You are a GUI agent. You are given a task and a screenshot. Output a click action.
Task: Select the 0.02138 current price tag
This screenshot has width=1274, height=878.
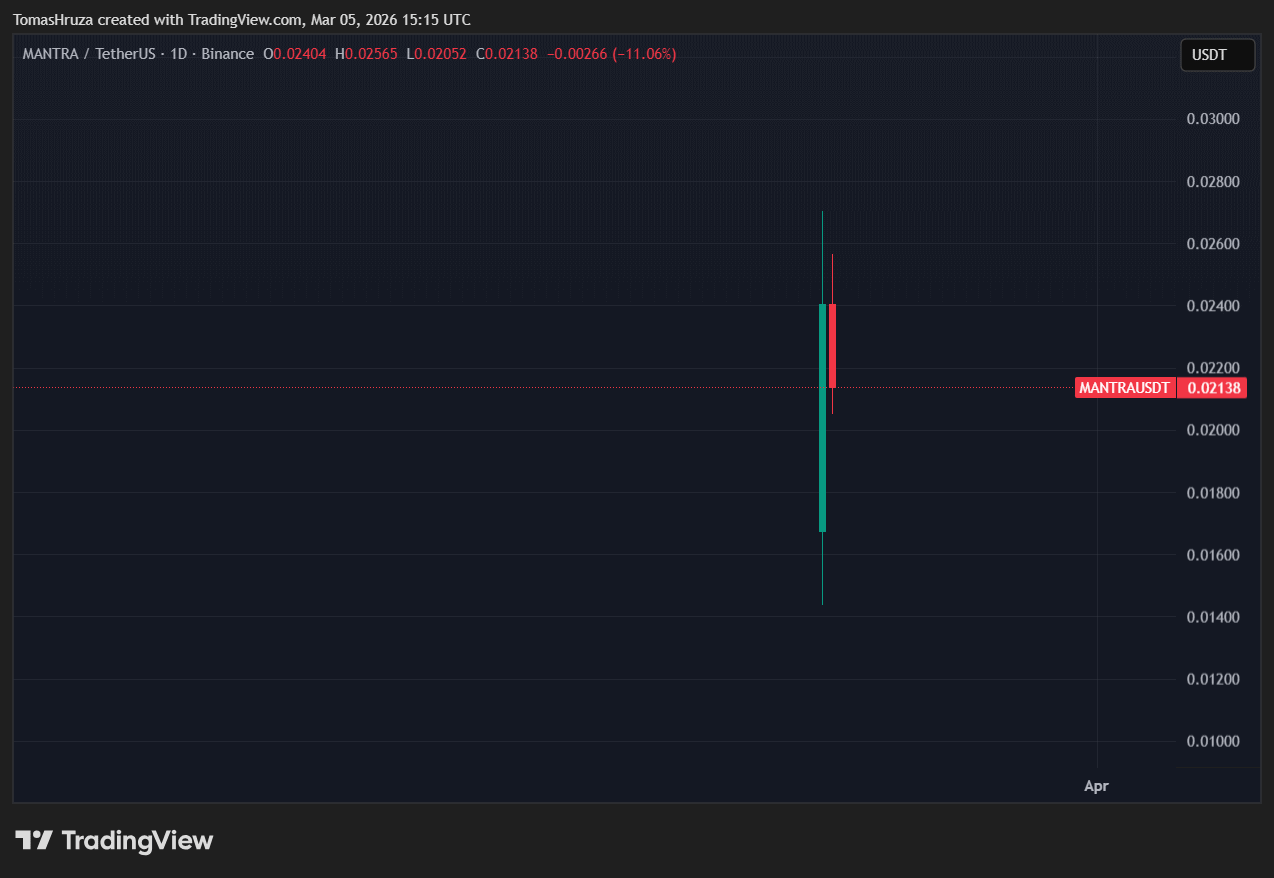click(1212, 388)
